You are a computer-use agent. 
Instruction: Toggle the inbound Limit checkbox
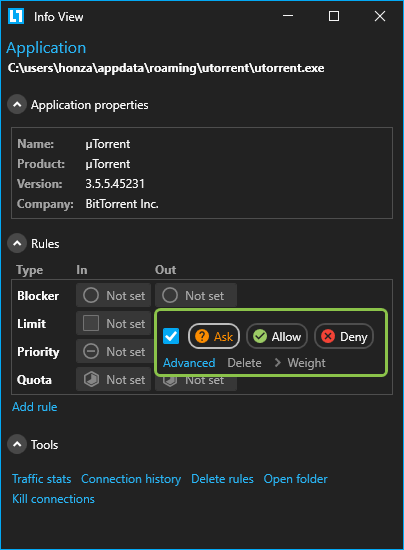click(x=91, y=323)
